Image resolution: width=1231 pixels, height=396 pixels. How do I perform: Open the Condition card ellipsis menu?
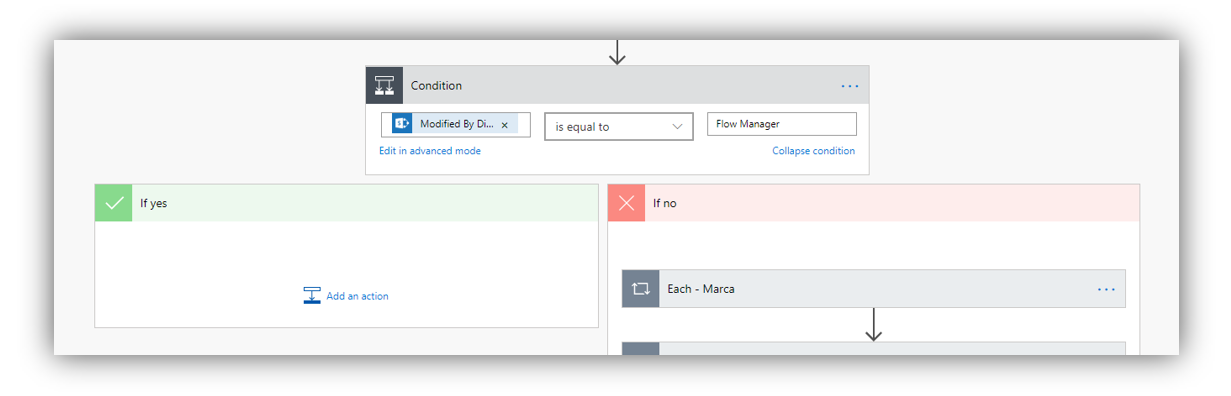849,87
